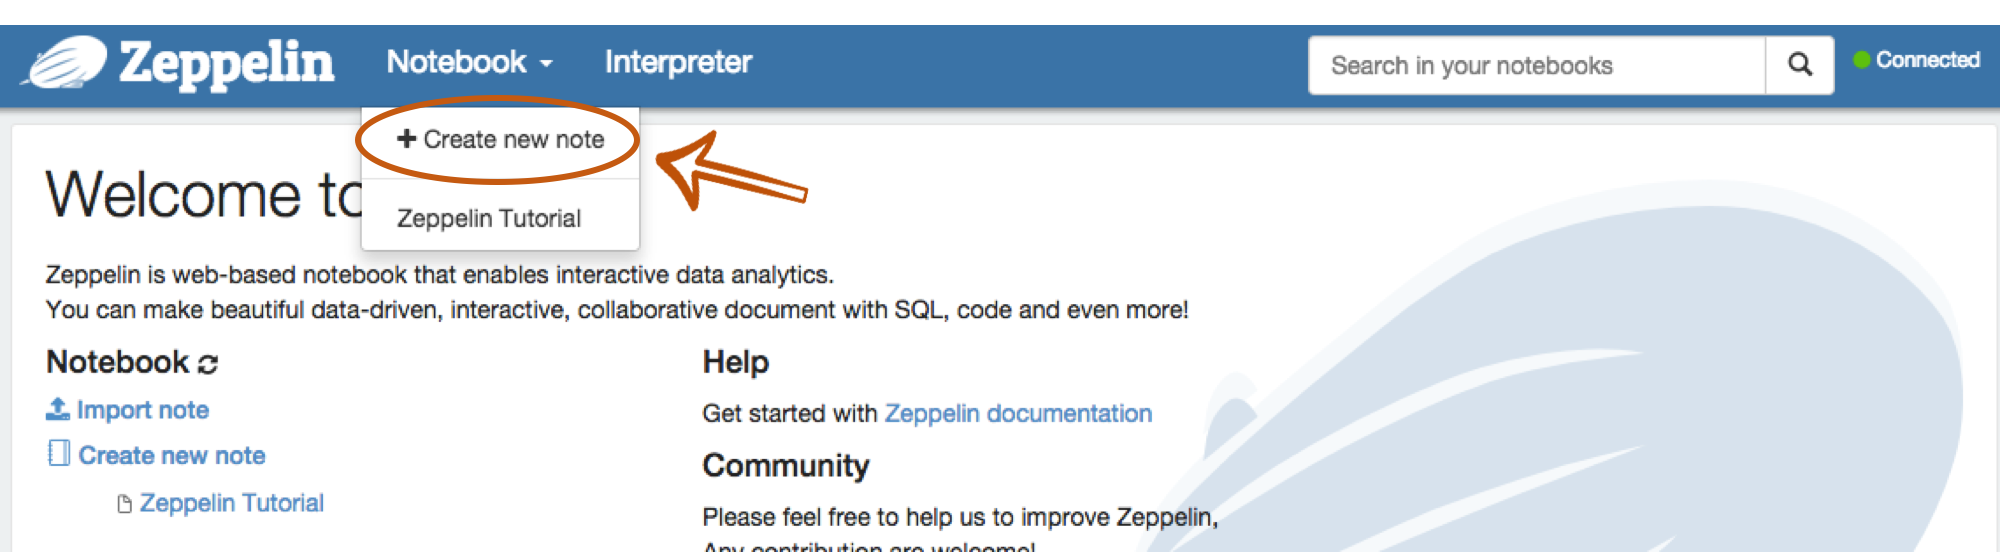The width and height of the screenshot is (2000, 552).
Task: Reload the notebook list with refresh icon
Action: (x=208, y=364)
